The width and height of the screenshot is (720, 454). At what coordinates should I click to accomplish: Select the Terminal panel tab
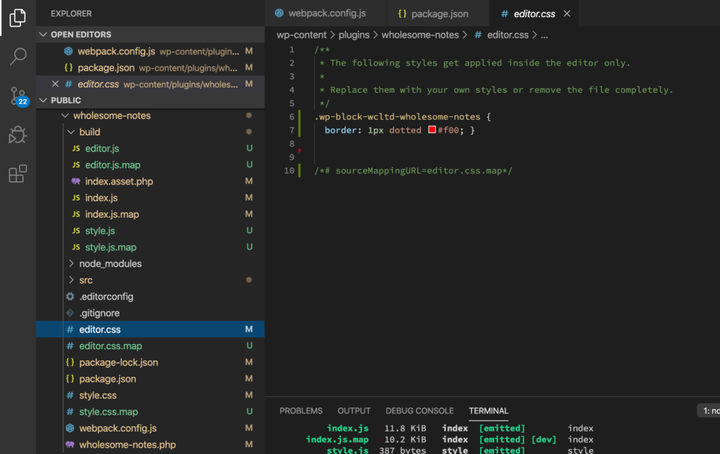(488, 411)
